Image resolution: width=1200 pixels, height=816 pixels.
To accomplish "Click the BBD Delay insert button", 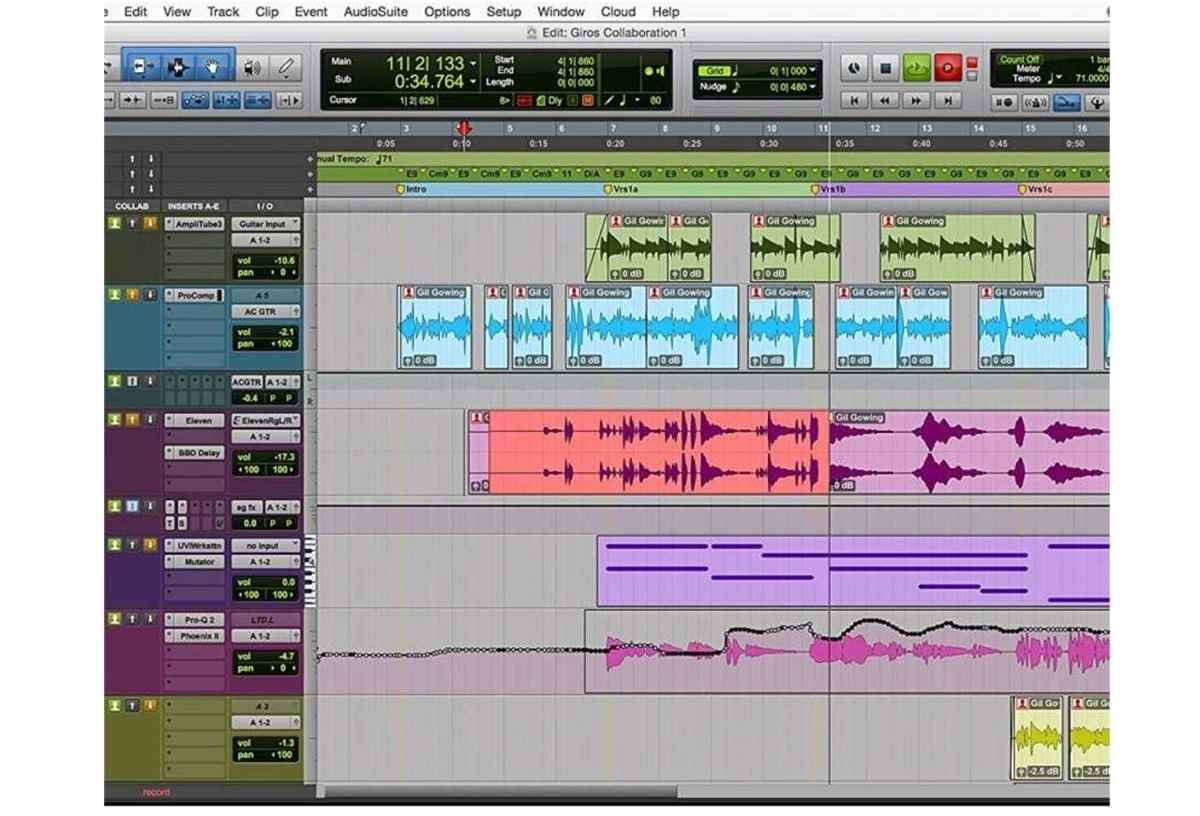I will pos(196,453).
